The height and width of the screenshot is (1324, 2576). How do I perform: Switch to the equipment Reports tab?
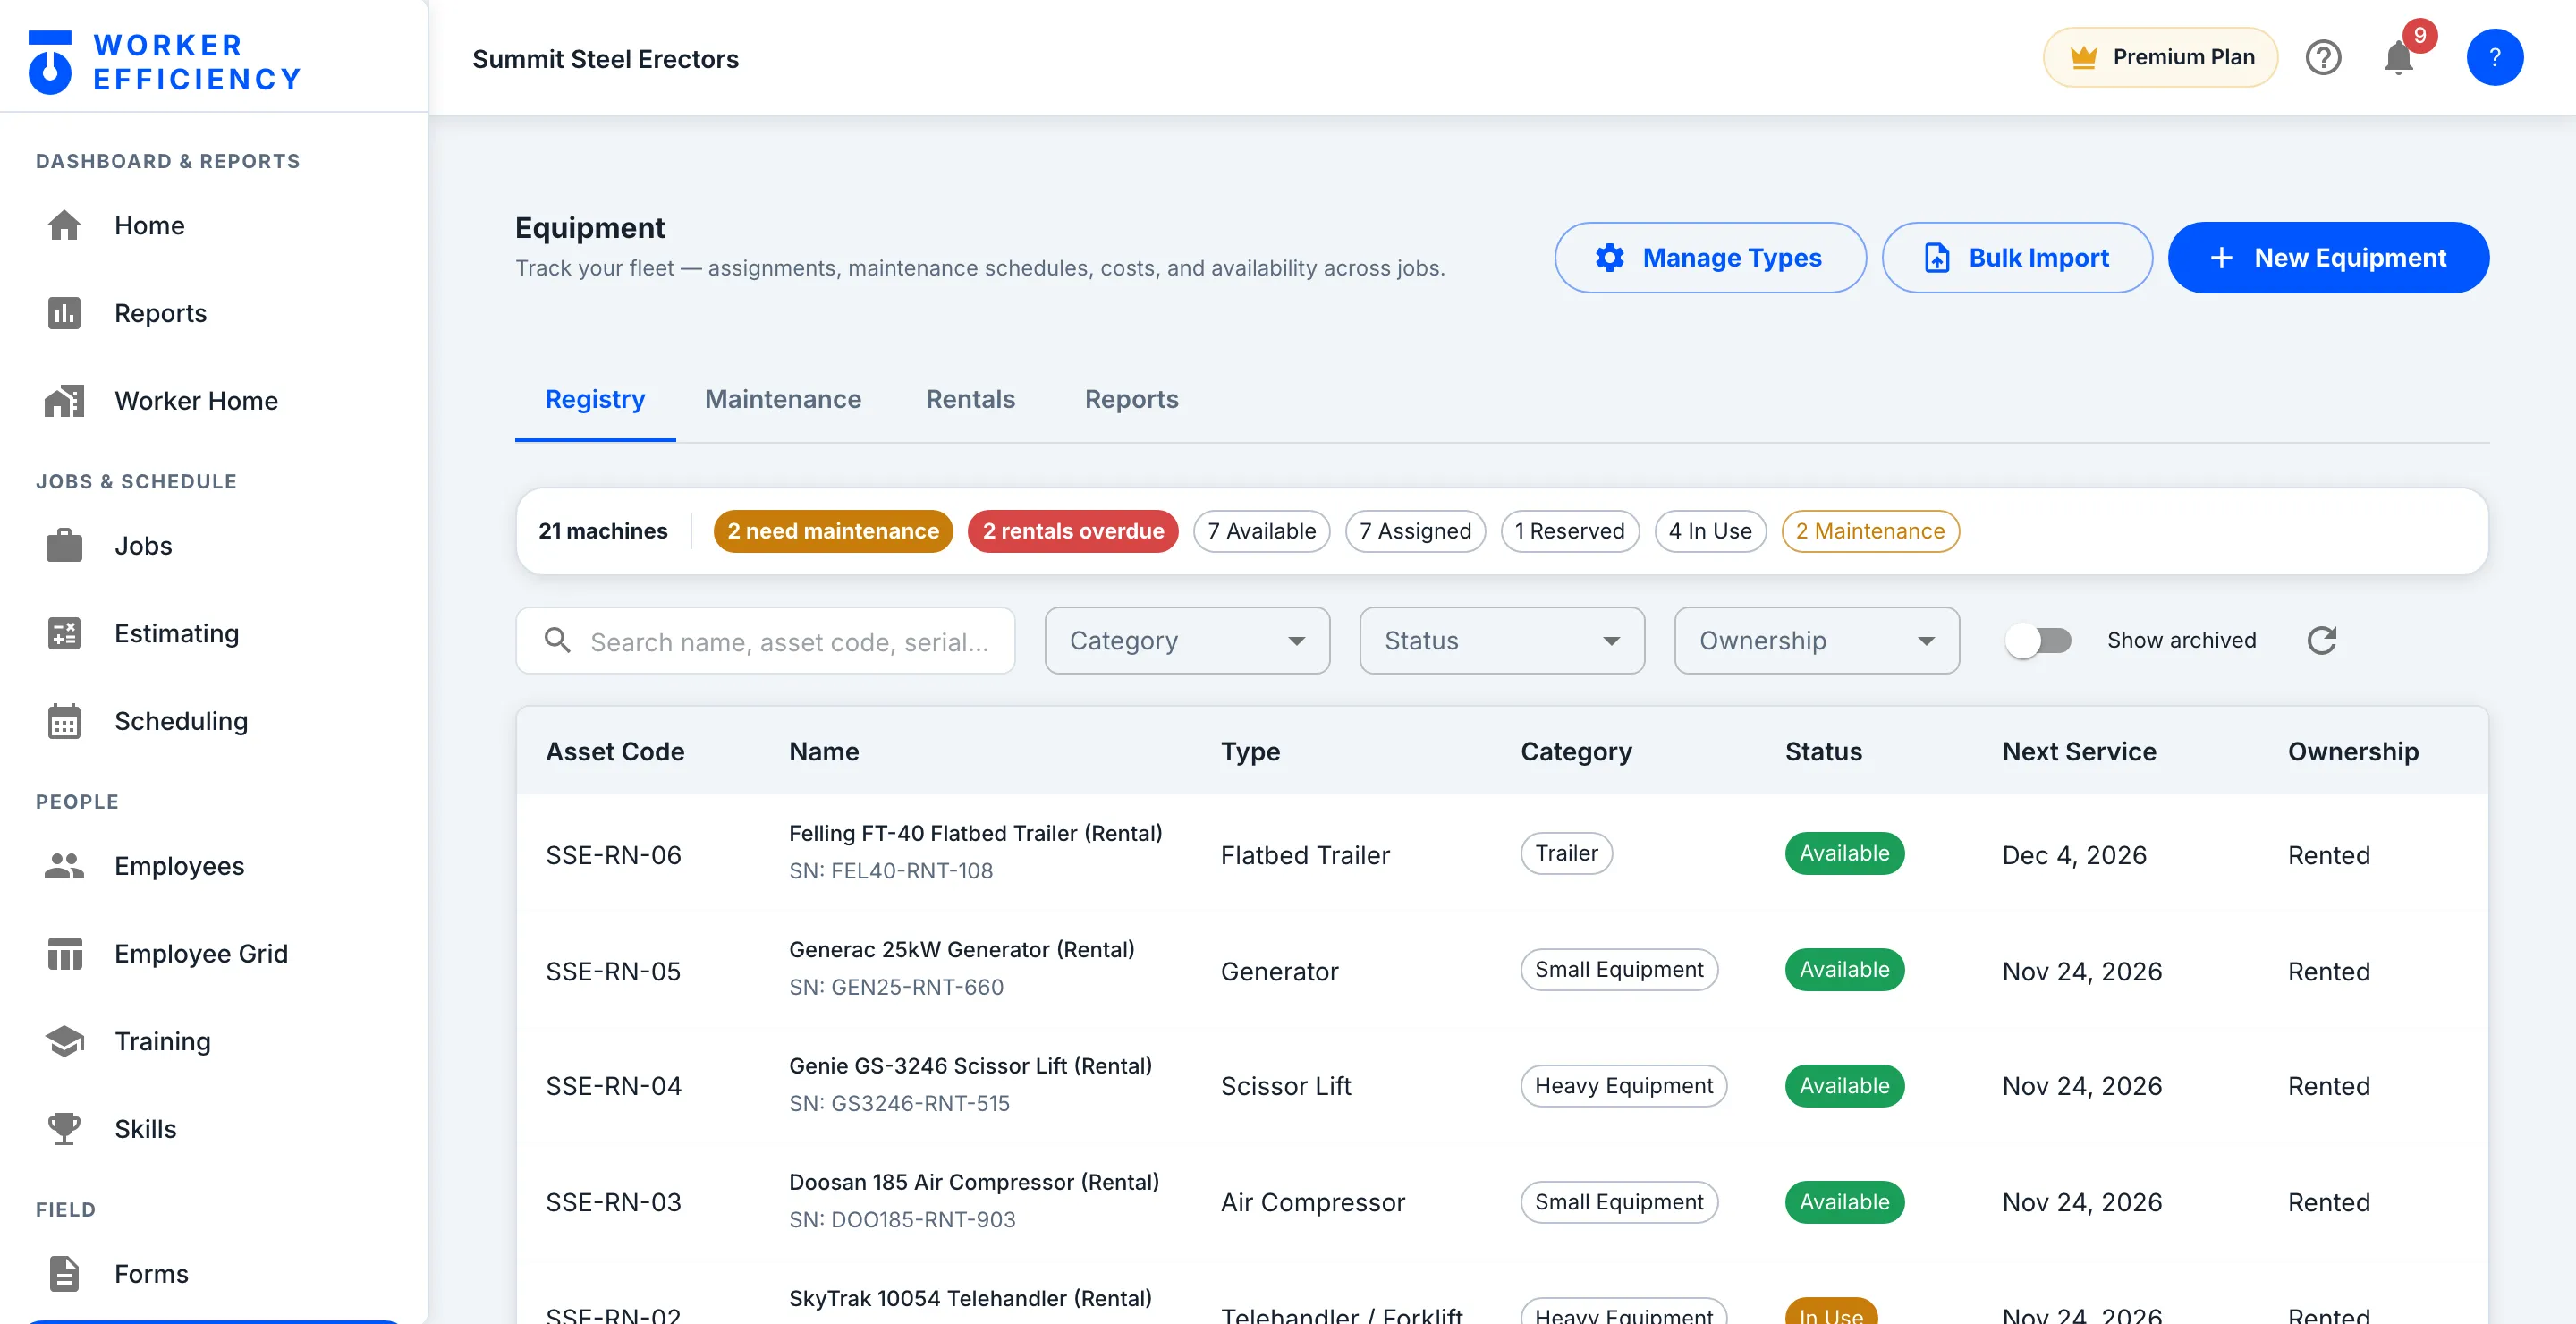(x=1131, y=399)
